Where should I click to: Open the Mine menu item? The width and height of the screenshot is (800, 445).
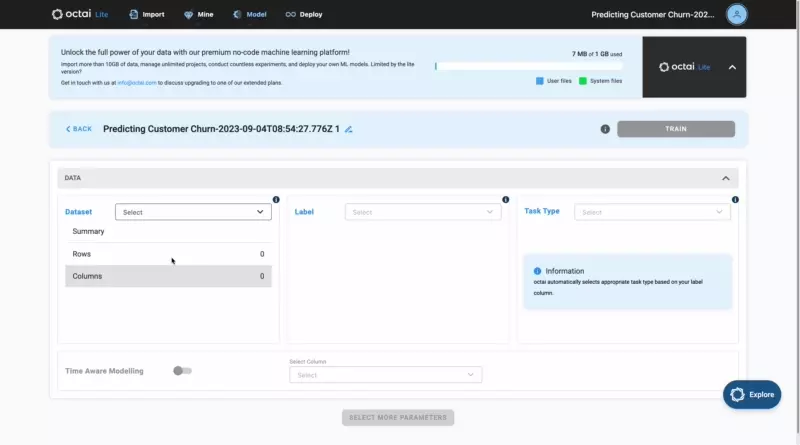point(198,14)
